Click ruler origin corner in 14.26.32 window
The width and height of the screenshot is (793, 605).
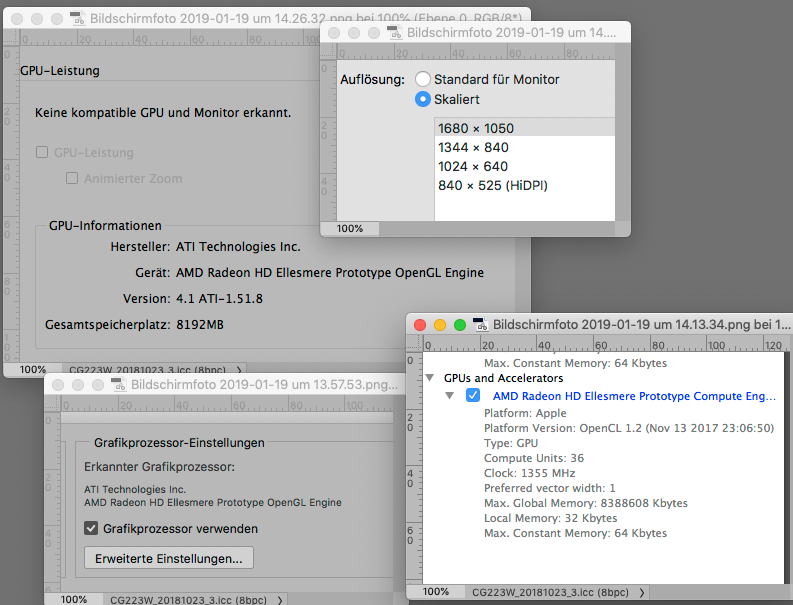pyautogui.click(x=11, y=37)
